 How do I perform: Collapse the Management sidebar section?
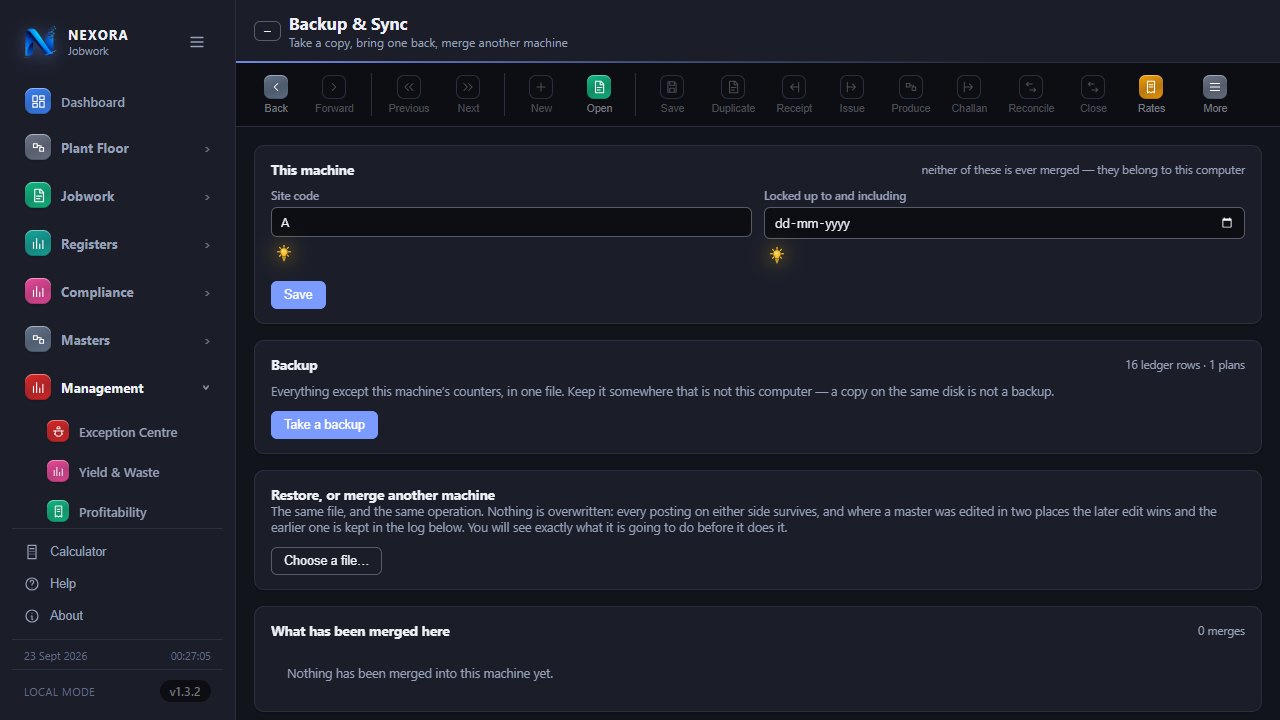pyautogui.click(x=118, y=388)
